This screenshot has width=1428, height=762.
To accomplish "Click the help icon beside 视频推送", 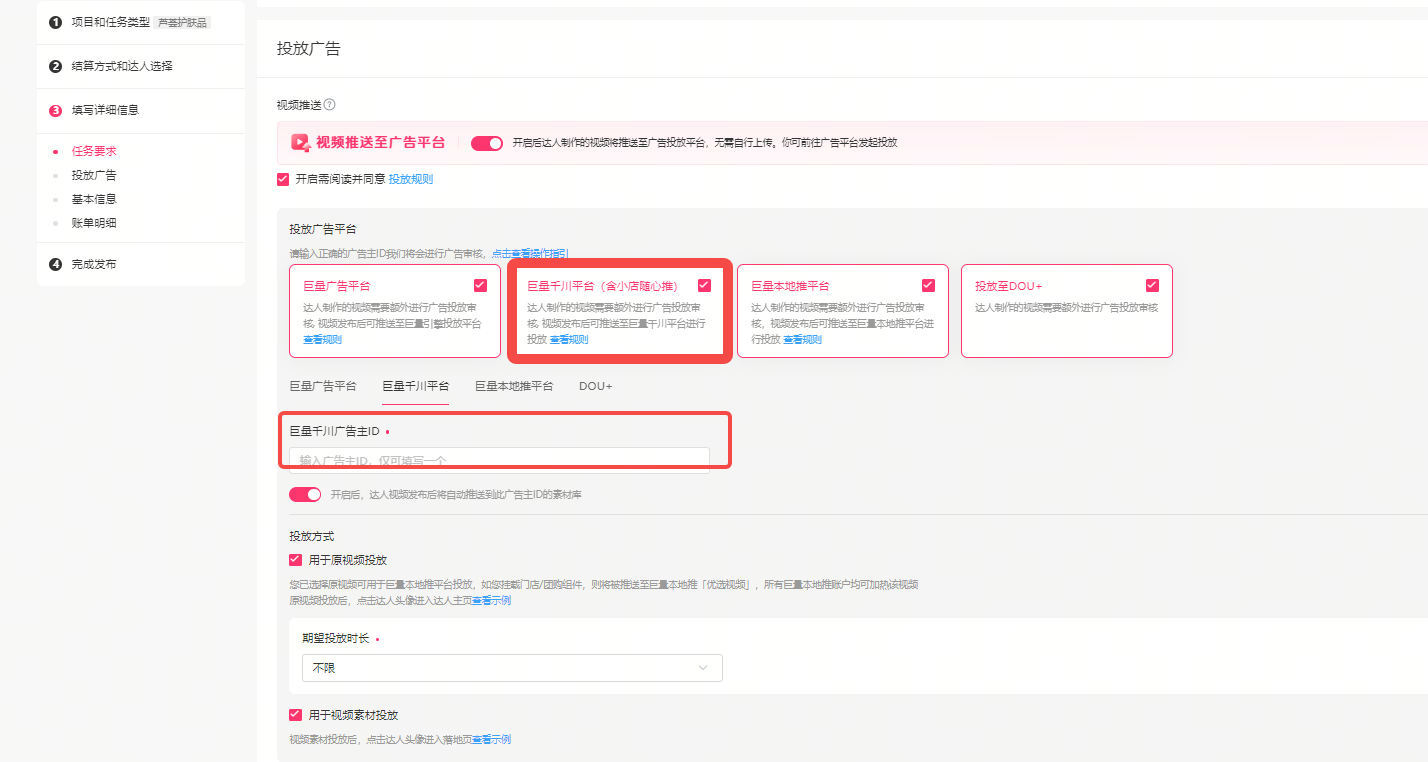I will click(330, 105).
